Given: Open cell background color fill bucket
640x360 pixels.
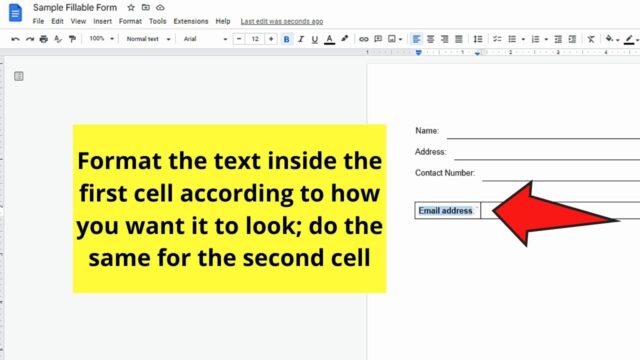Looking at the screenshot, I should point(610,39).
